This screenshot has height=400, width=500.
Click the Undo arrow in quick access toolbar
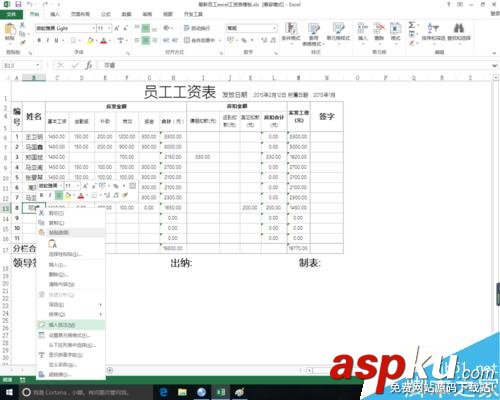click(30, 4)
